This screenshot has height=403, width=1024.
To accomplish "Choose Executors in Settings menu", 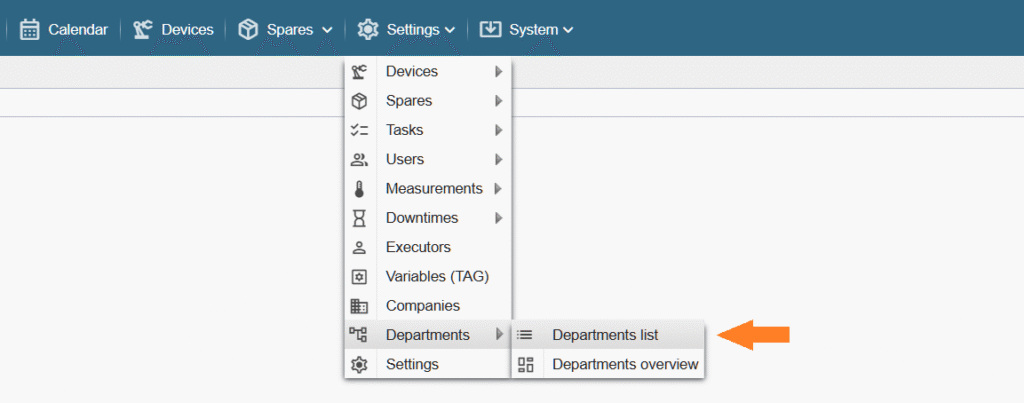I will pos(418,247).
